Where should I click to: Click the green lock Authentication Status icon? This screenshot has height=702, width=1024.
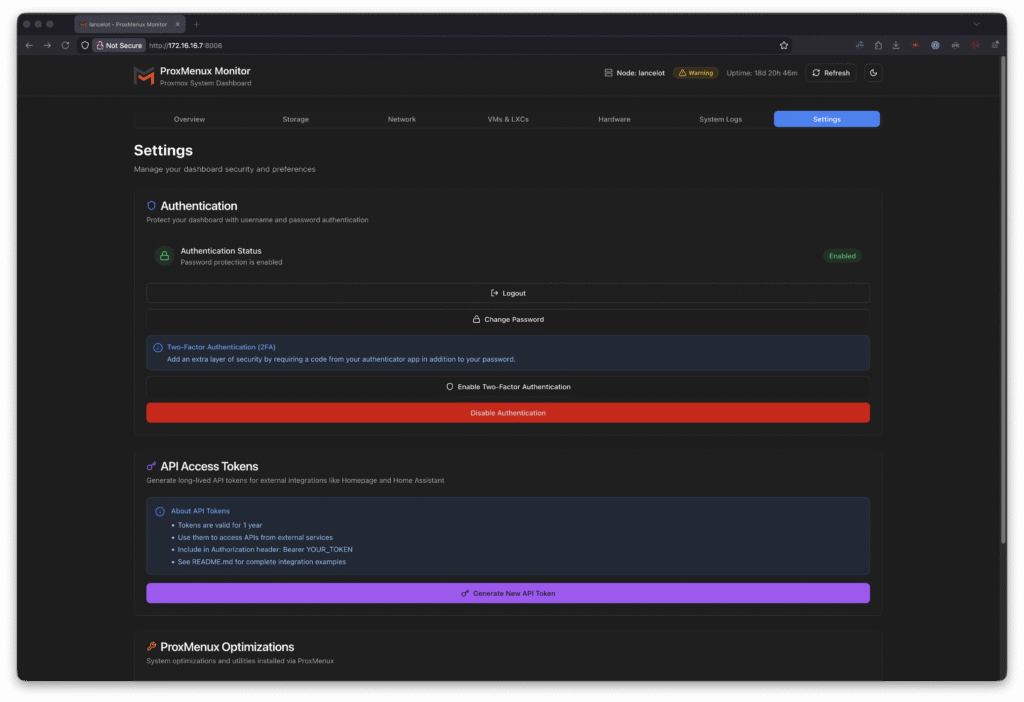coord(164,256)
